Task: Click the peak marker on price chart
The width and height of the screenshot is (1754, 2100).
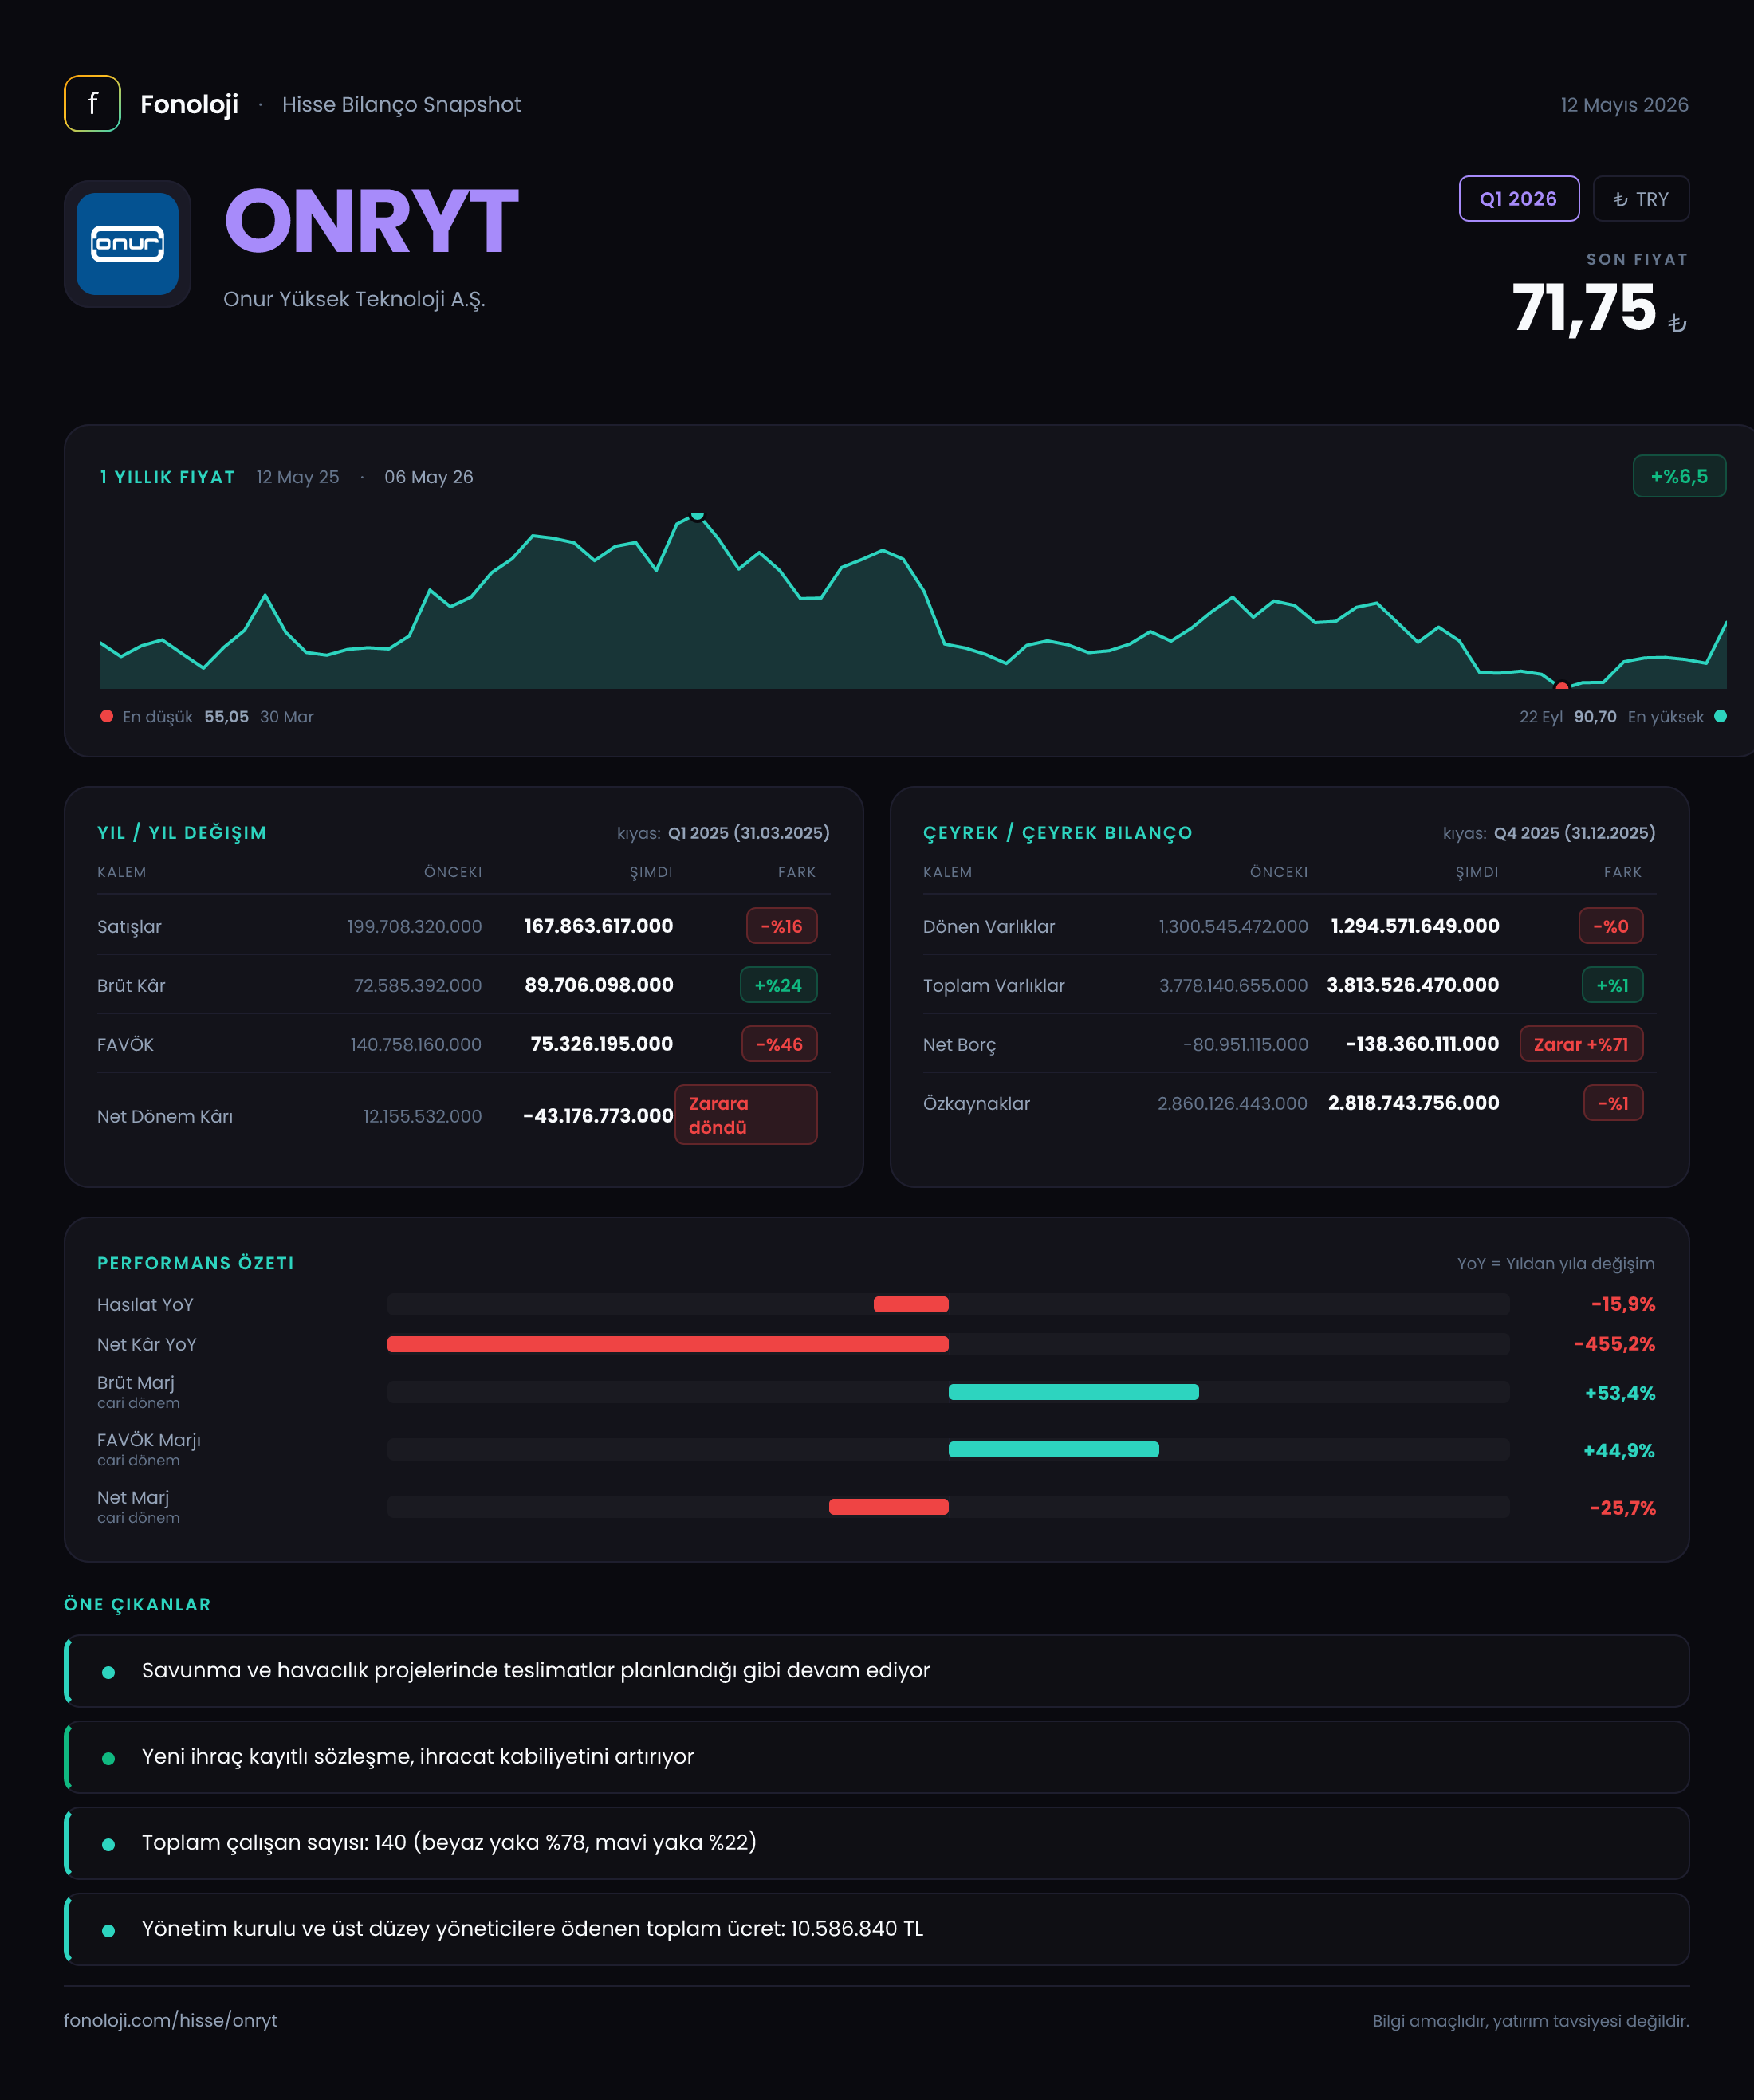Action: coord(697,515)
